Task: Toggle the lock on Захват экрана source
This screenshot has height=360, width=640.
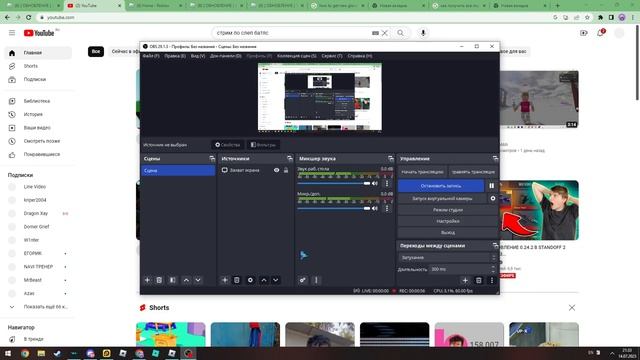Action: pyautogui.click(x=286, y=170)
